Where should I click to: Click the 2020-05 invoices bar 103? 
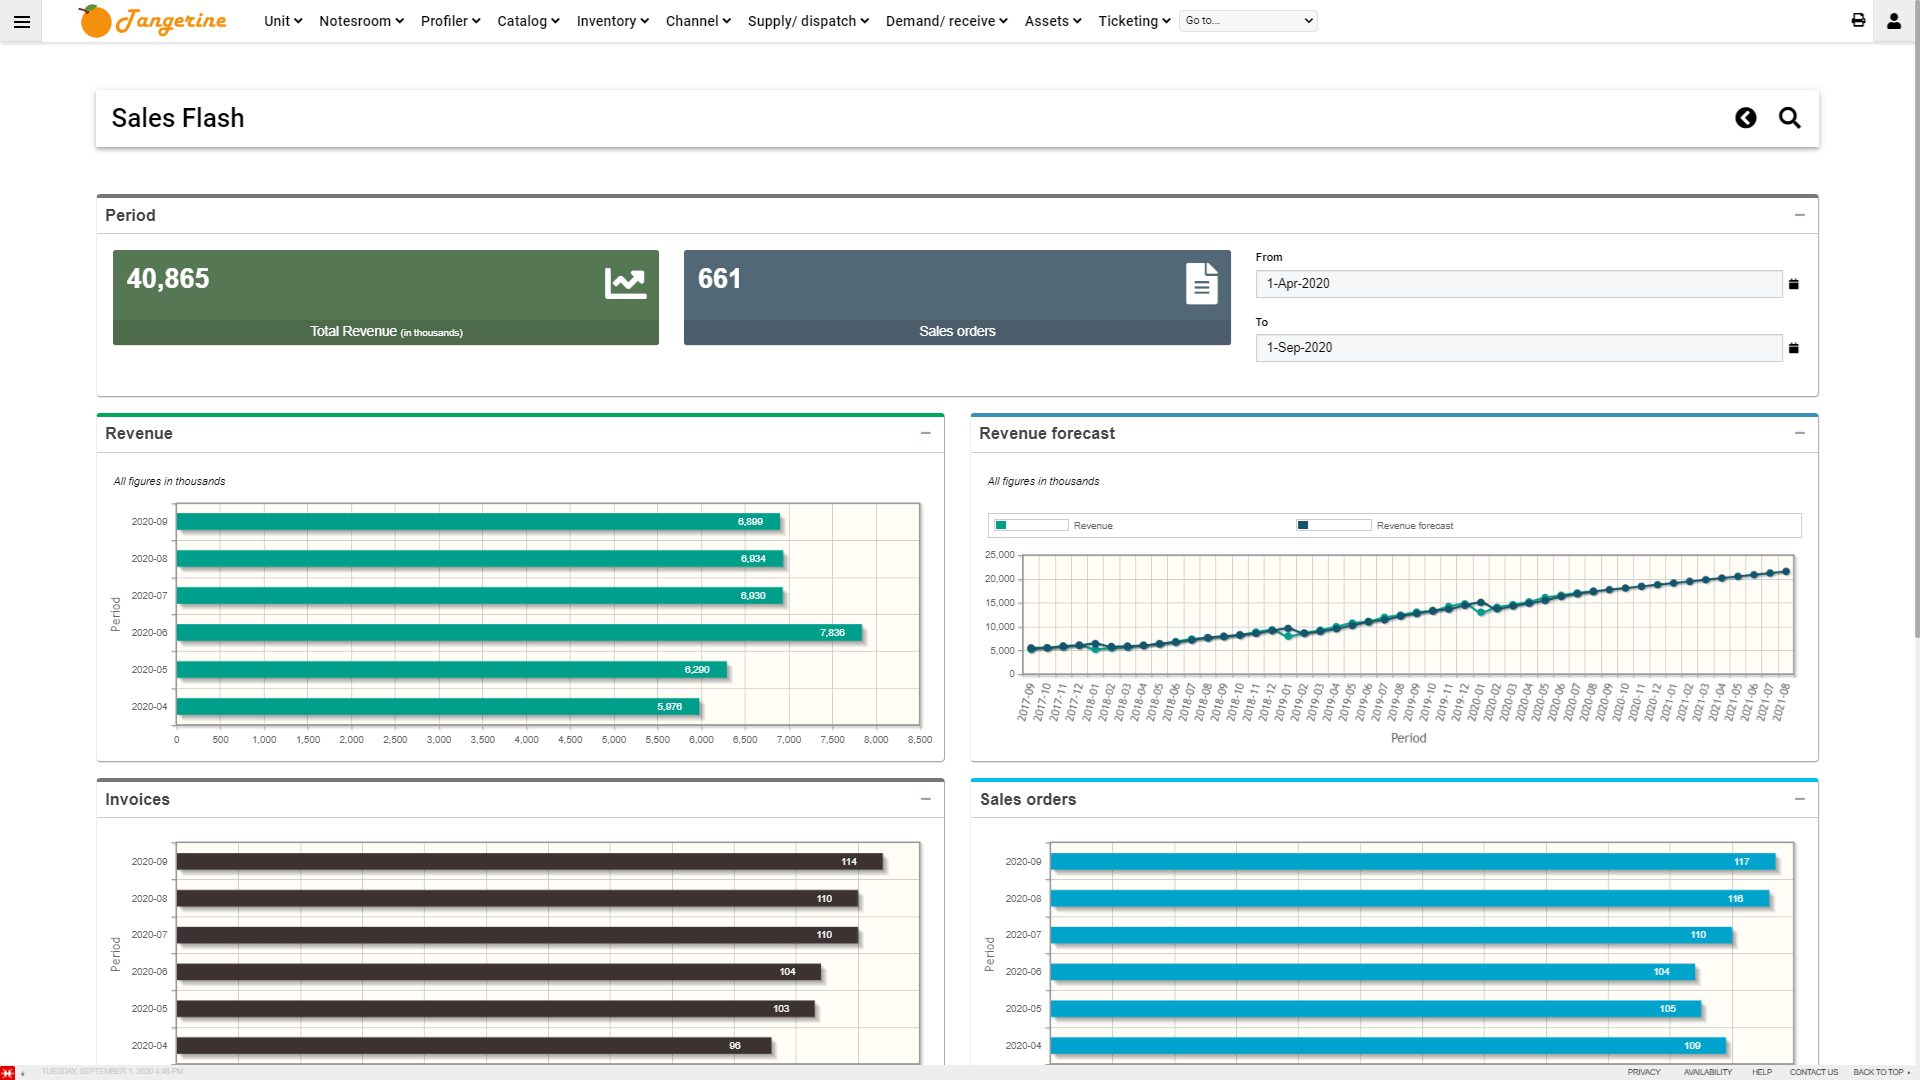point(496,1009)
